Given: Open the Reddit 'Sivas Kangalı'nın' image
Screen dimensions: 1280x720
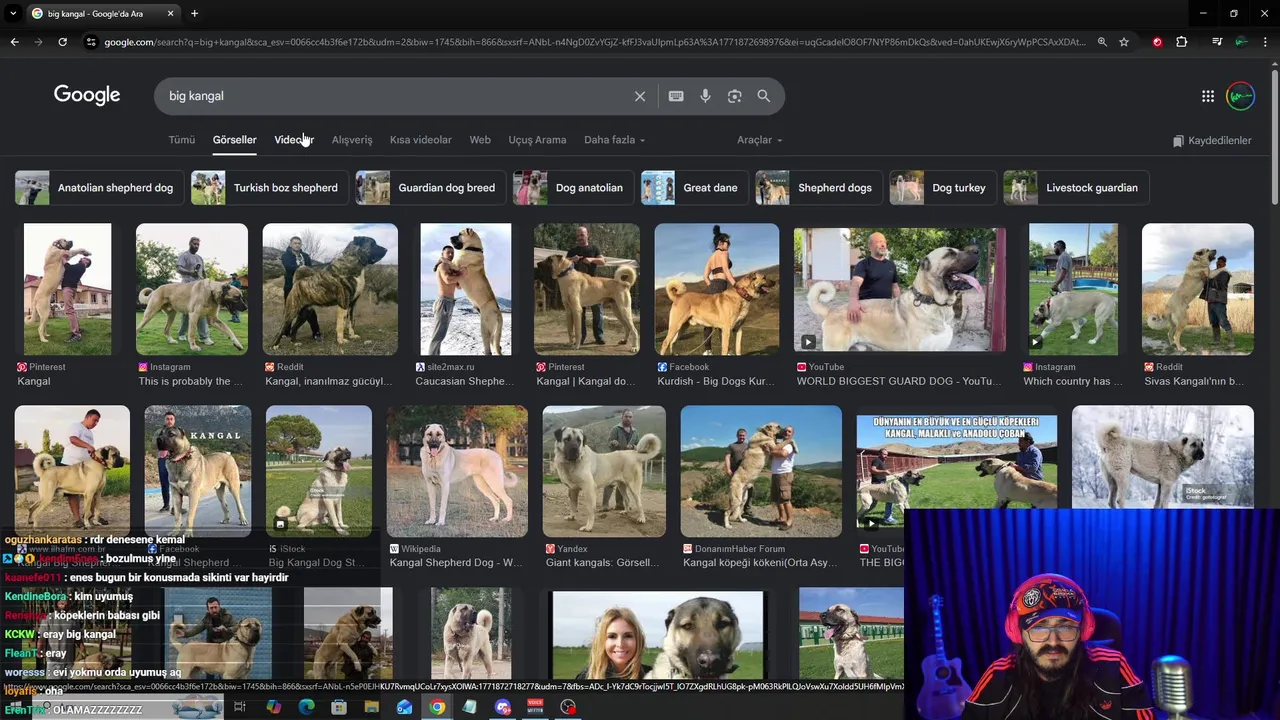Looking at the screenshot, I should coord(1198,289).
